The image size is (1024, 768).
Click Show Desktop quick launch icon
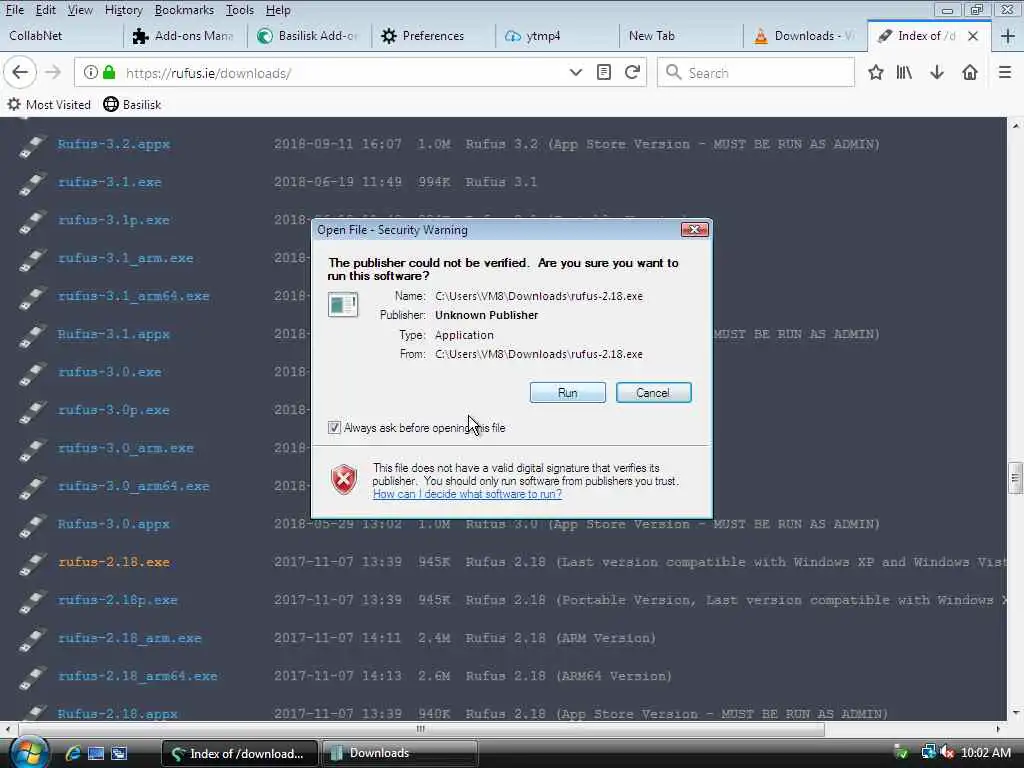[x=96, y=753]
